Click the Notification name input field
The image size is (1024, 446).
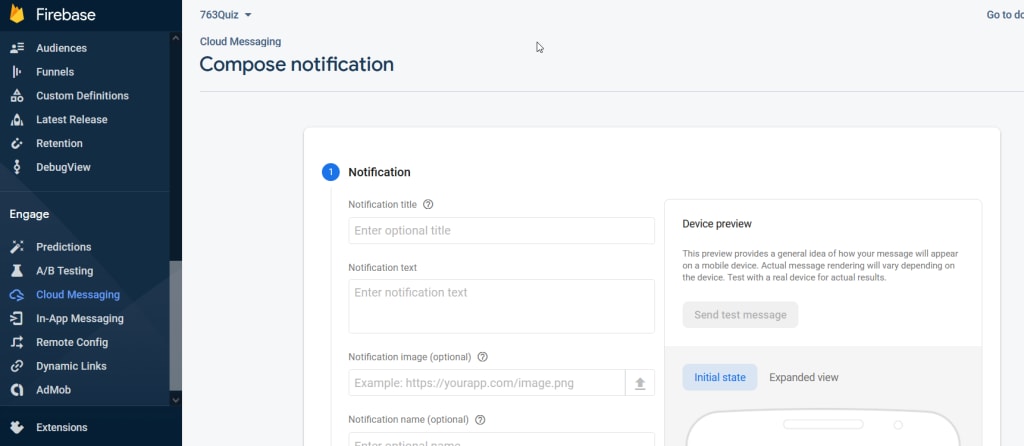(x=502, y=439)
